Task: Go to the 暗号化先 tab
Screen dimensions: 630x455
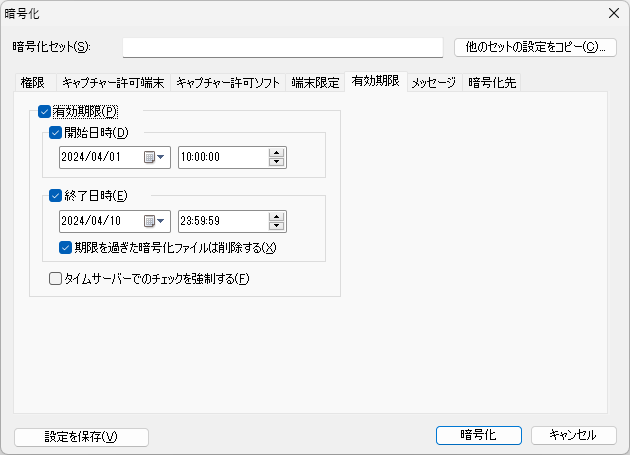Action: pos(493,83)
